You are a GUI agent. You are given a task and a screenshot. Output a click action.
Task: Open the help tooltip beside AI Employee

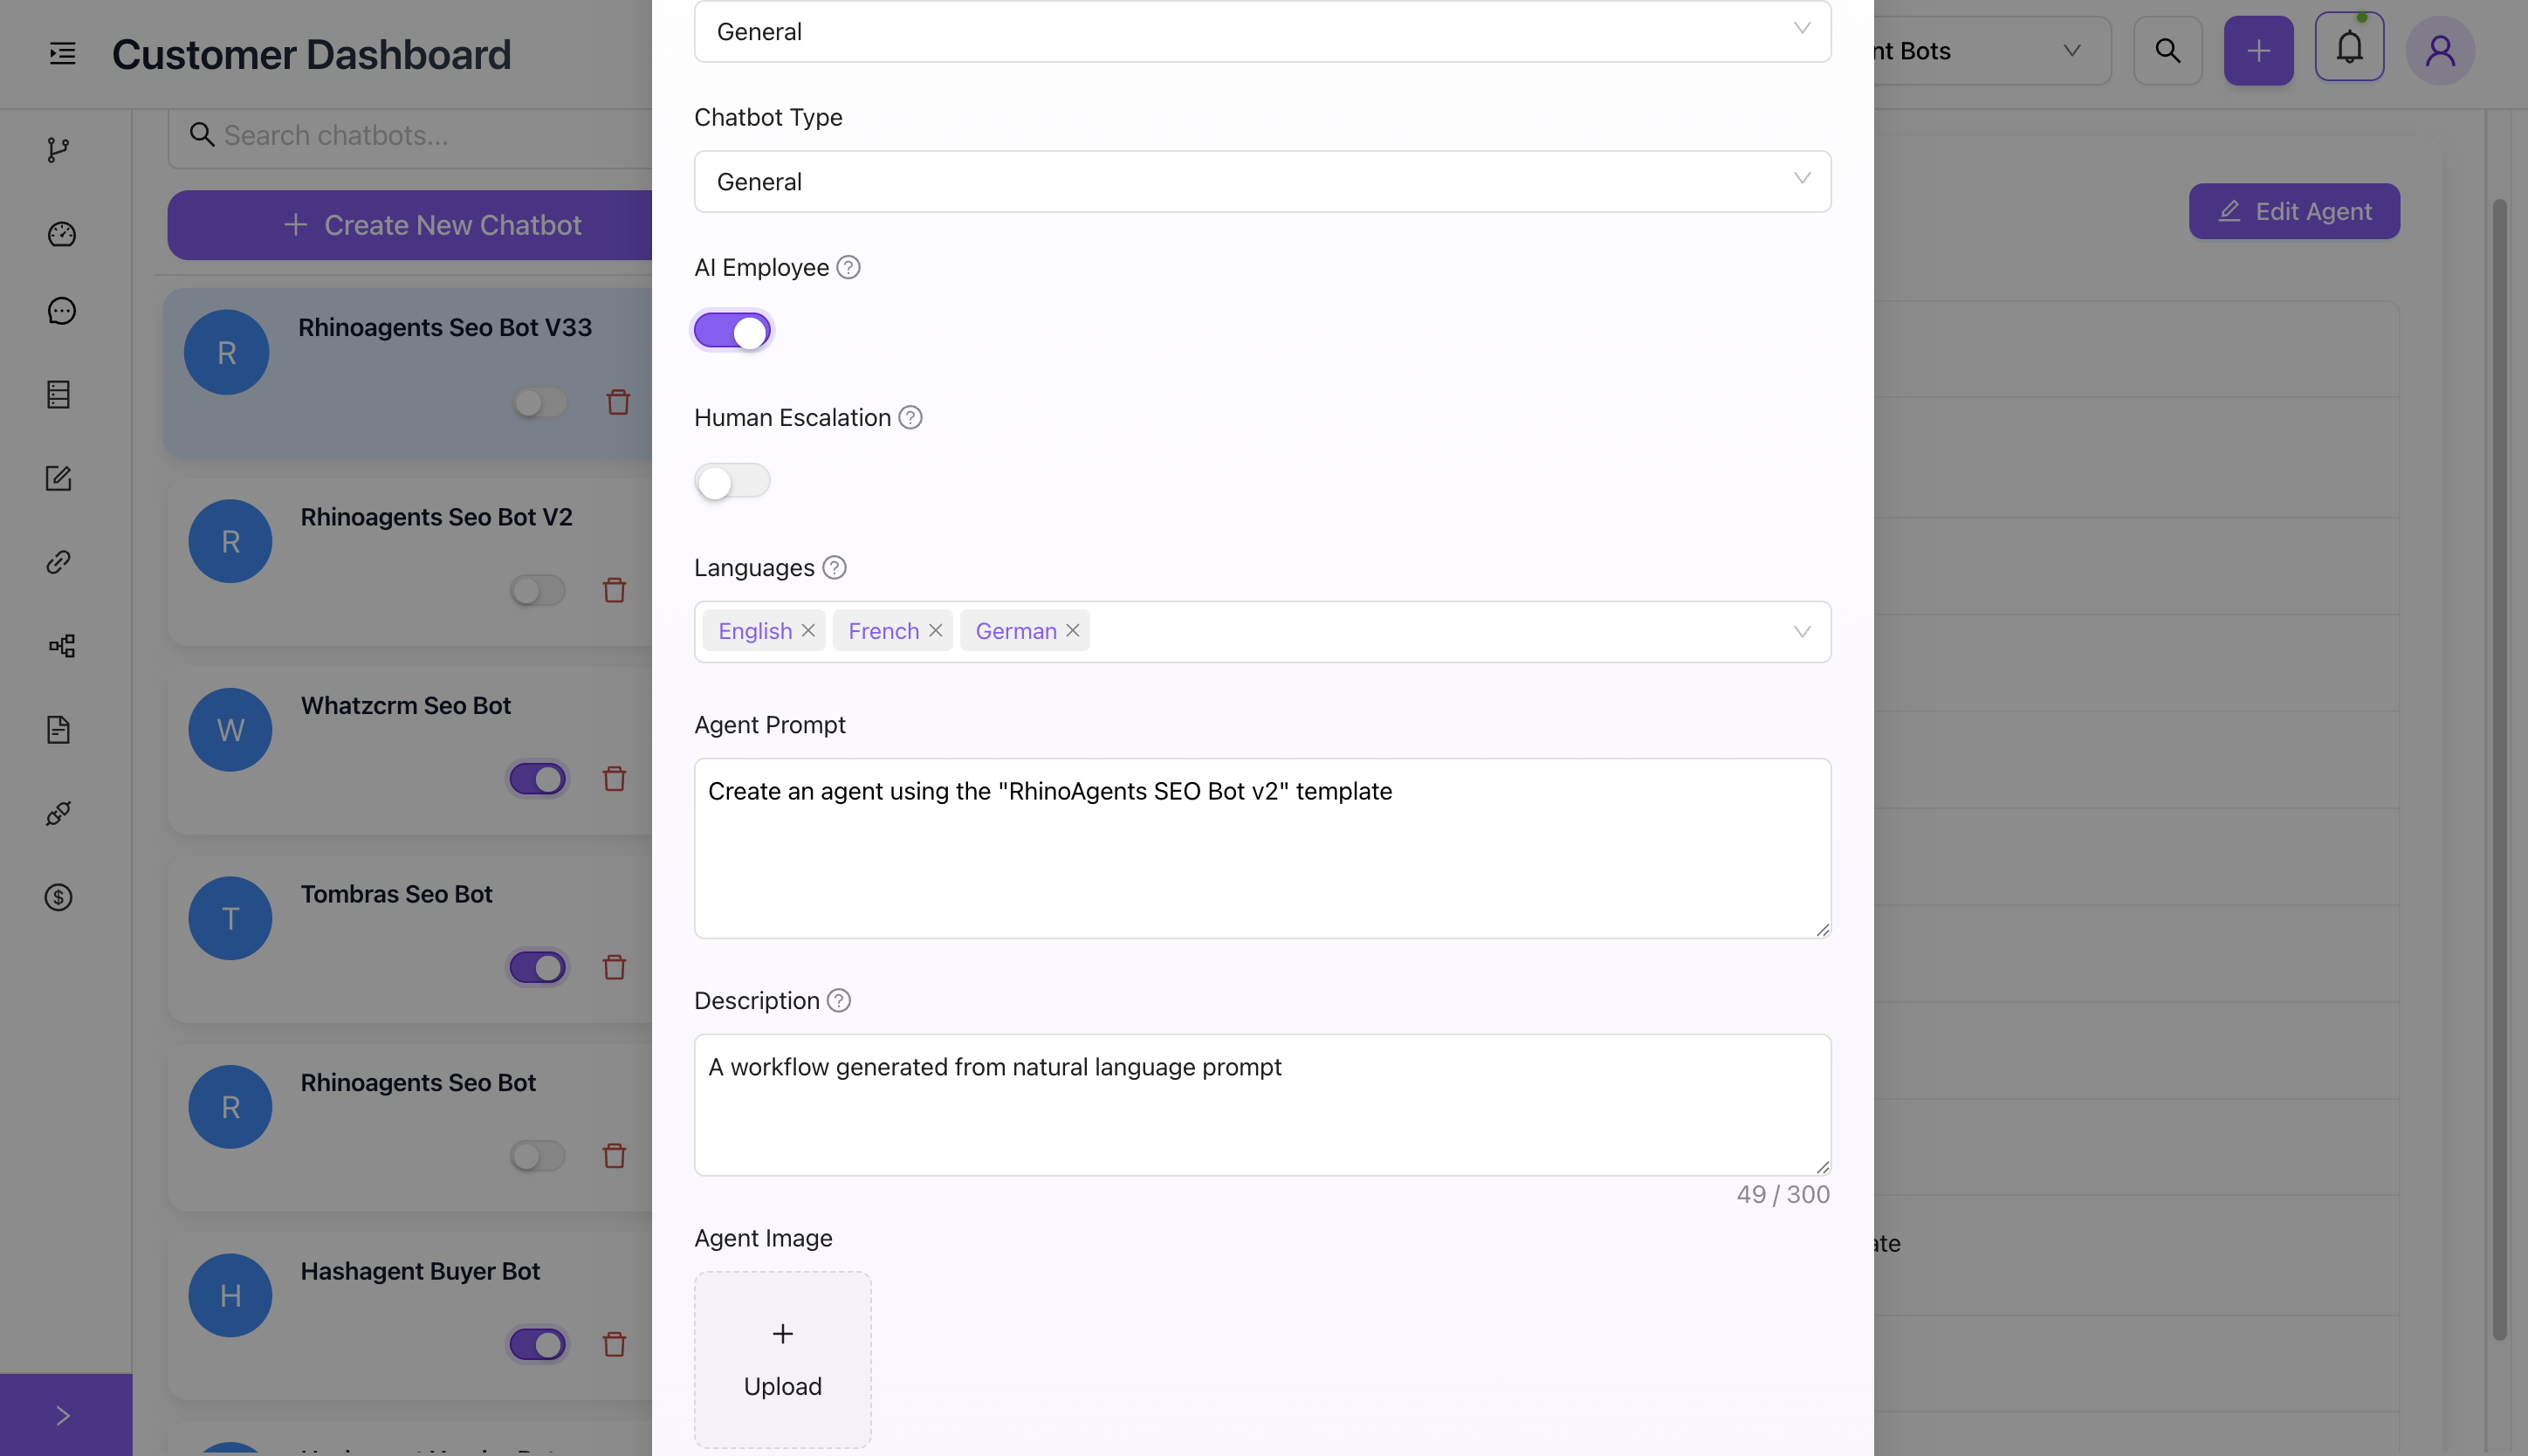tap(847, 267)
